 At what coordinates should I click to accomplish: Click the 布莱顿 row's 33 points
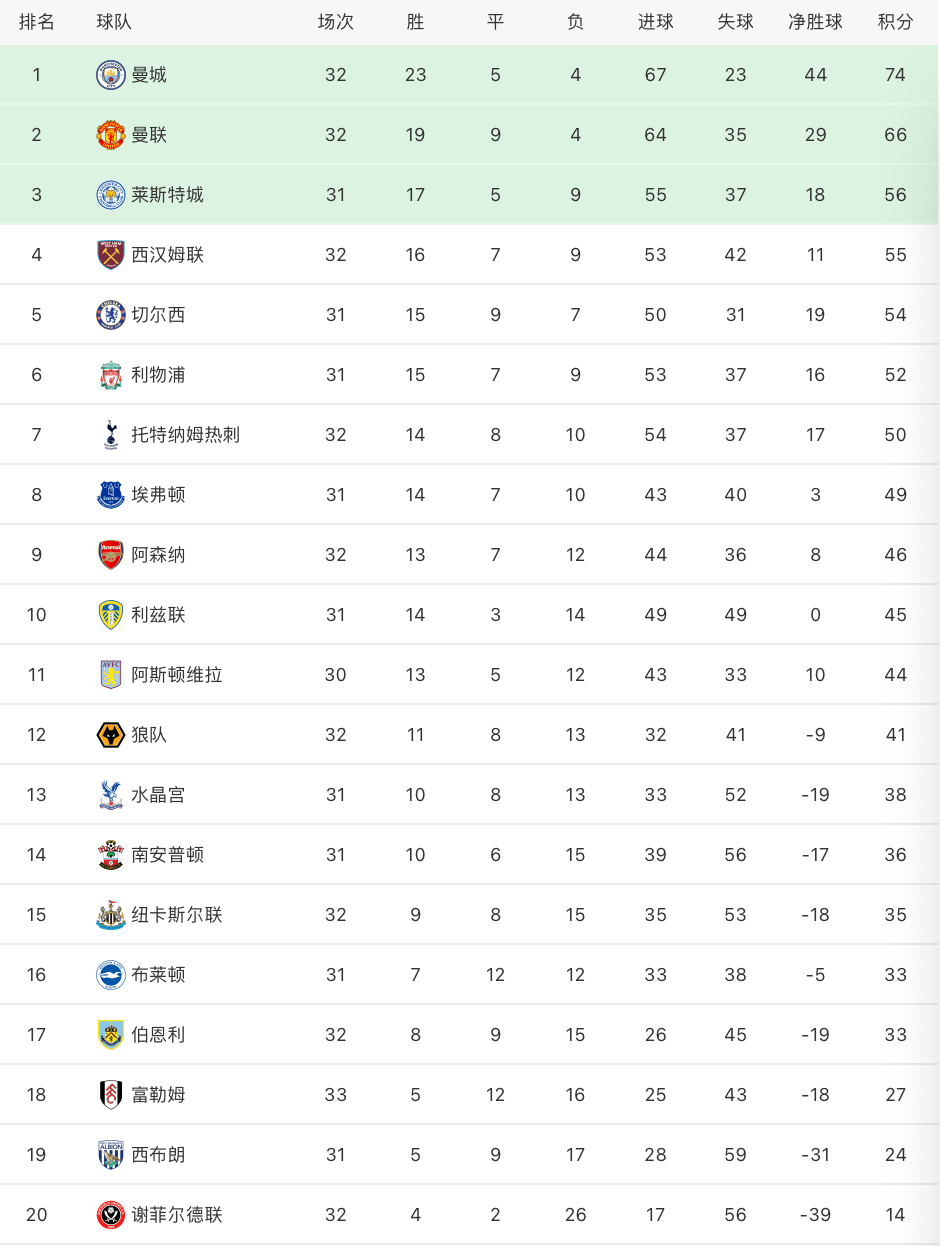coord(895,975)
